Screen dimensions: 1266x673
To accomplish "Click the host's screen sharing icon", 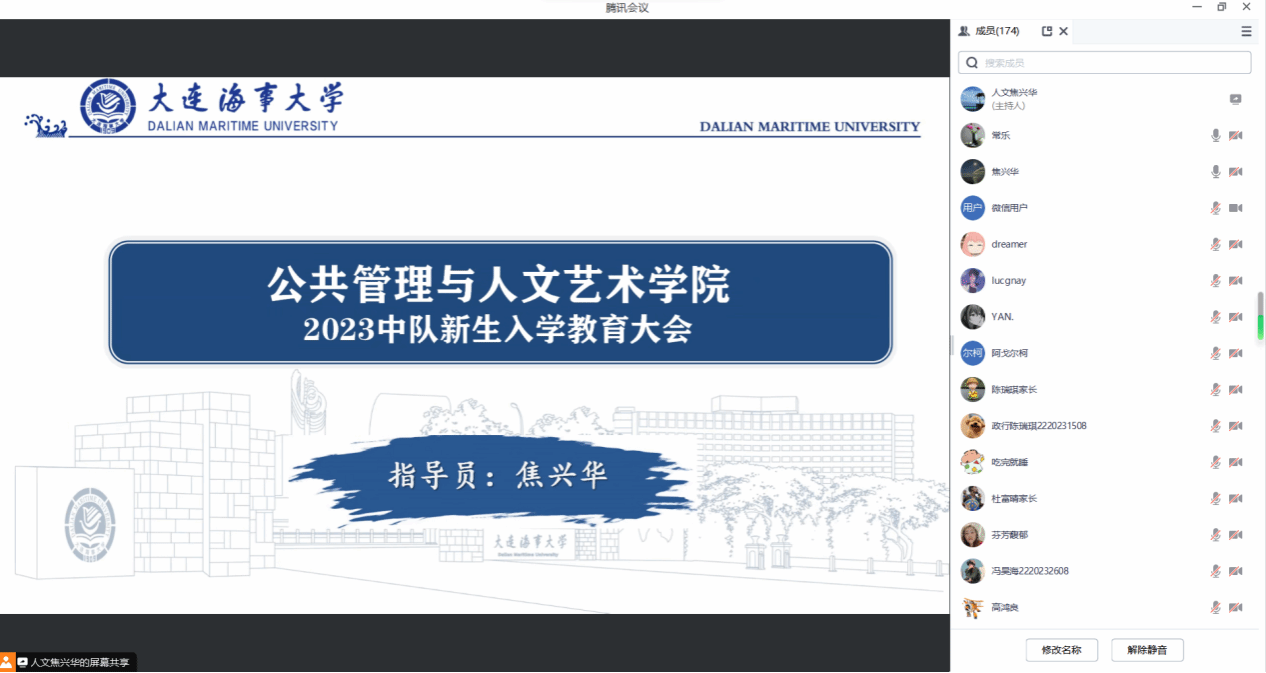I will pyautogui.click(x=1235, y=99).
